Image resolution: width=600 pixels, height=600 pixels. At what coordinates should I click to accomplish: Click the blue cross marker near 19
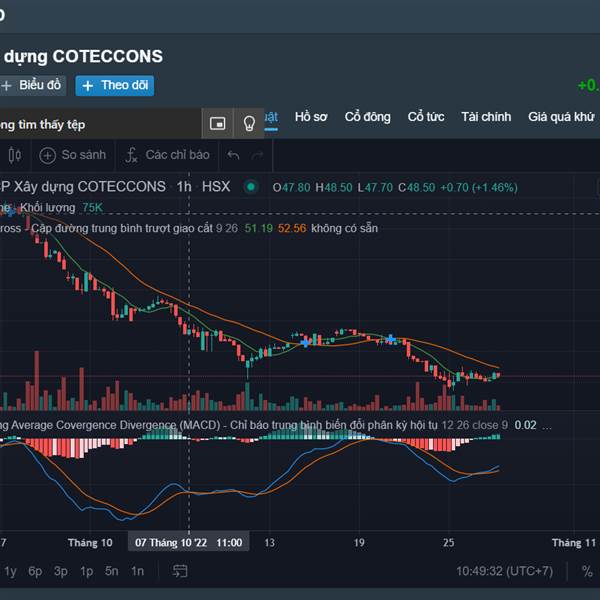click(x=391, y=339)
